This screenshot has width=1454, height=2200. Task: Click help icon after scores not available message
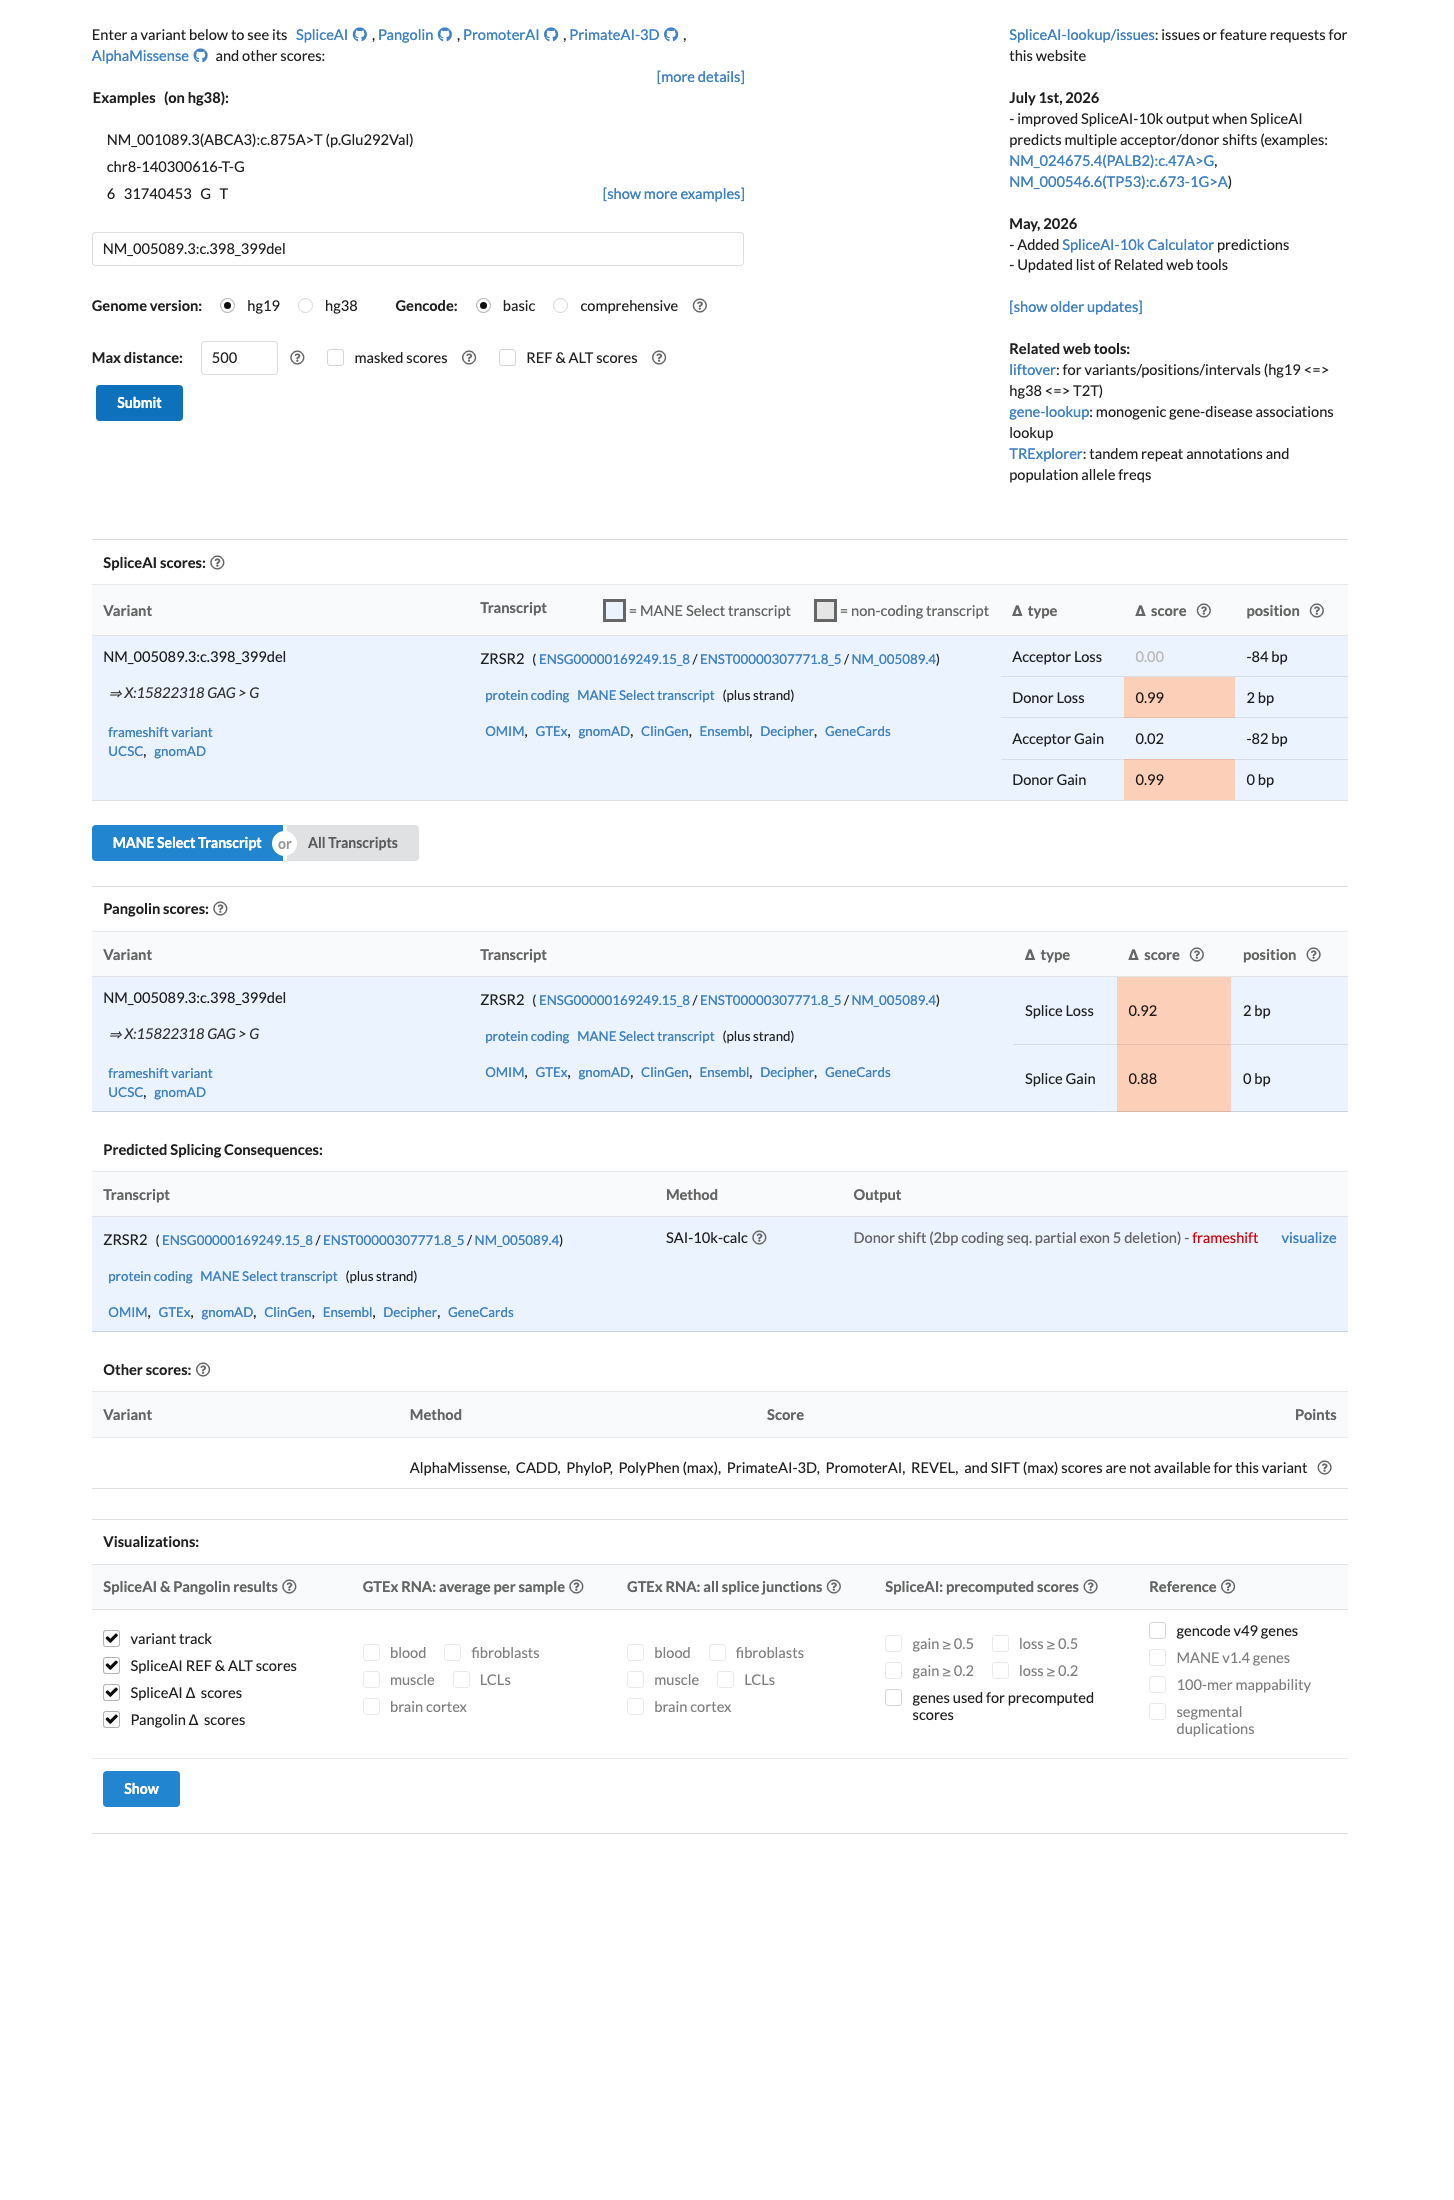[x=1324, y=1468]
